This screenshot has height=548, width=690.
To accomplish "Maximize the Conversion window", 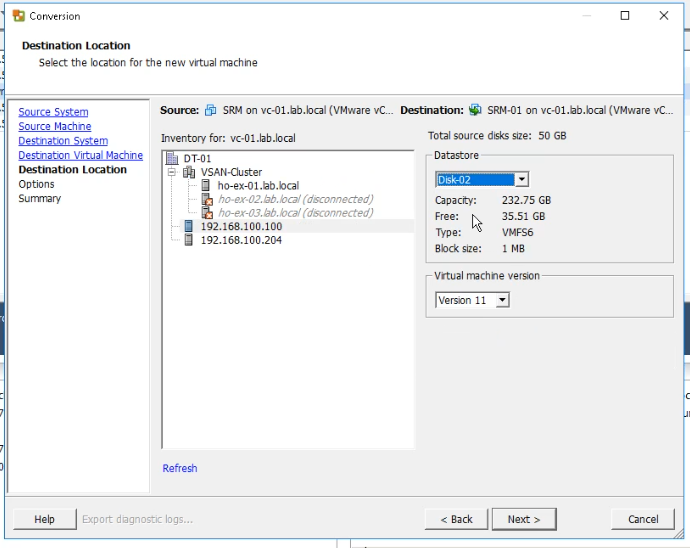I will point(624,16).
